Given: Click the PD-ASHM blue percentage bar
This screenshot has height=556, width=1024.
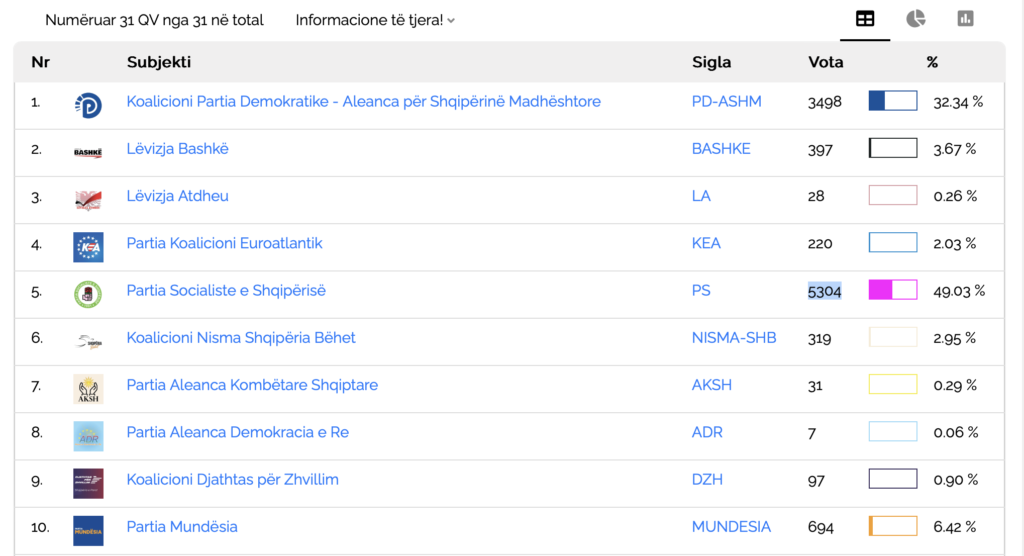Looking at the screenshot, I should point(892,101).
